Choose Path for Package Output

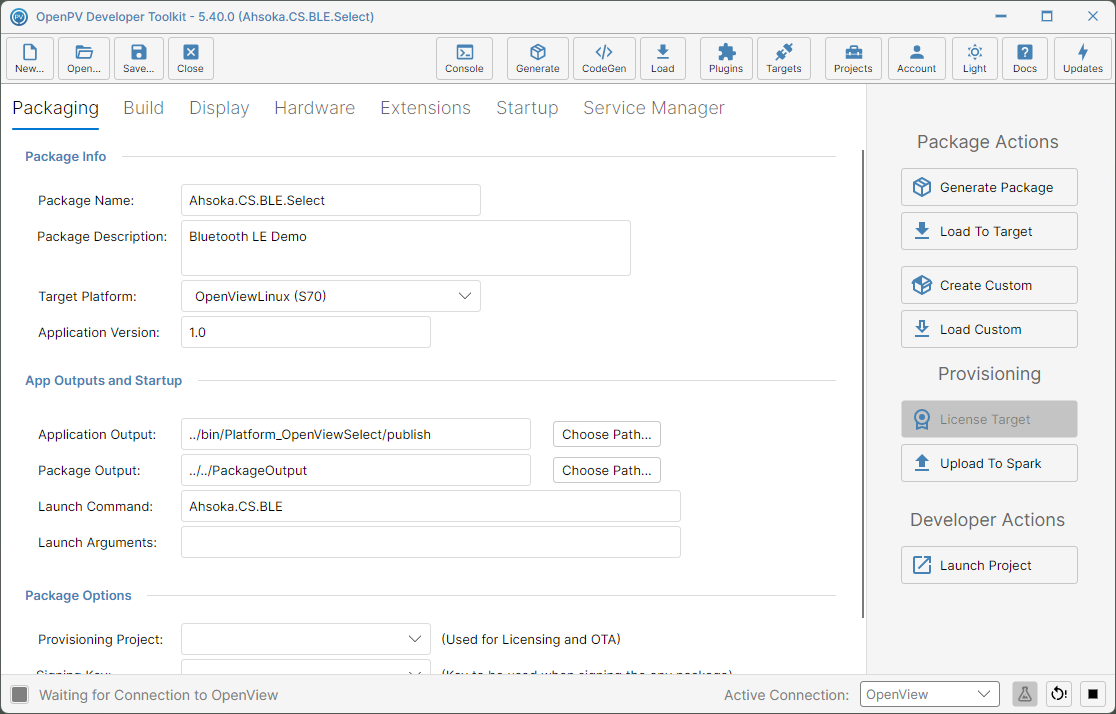[x=607, y=471]
